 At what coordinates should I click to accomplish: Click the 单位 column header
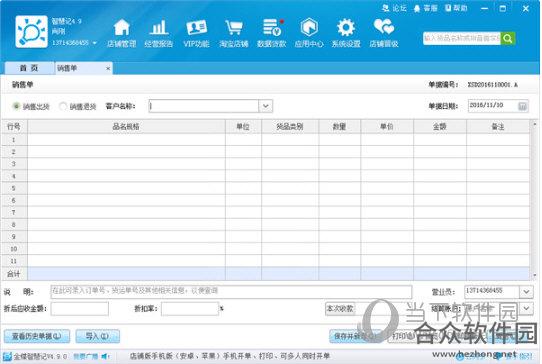click(x=243, y=127)
